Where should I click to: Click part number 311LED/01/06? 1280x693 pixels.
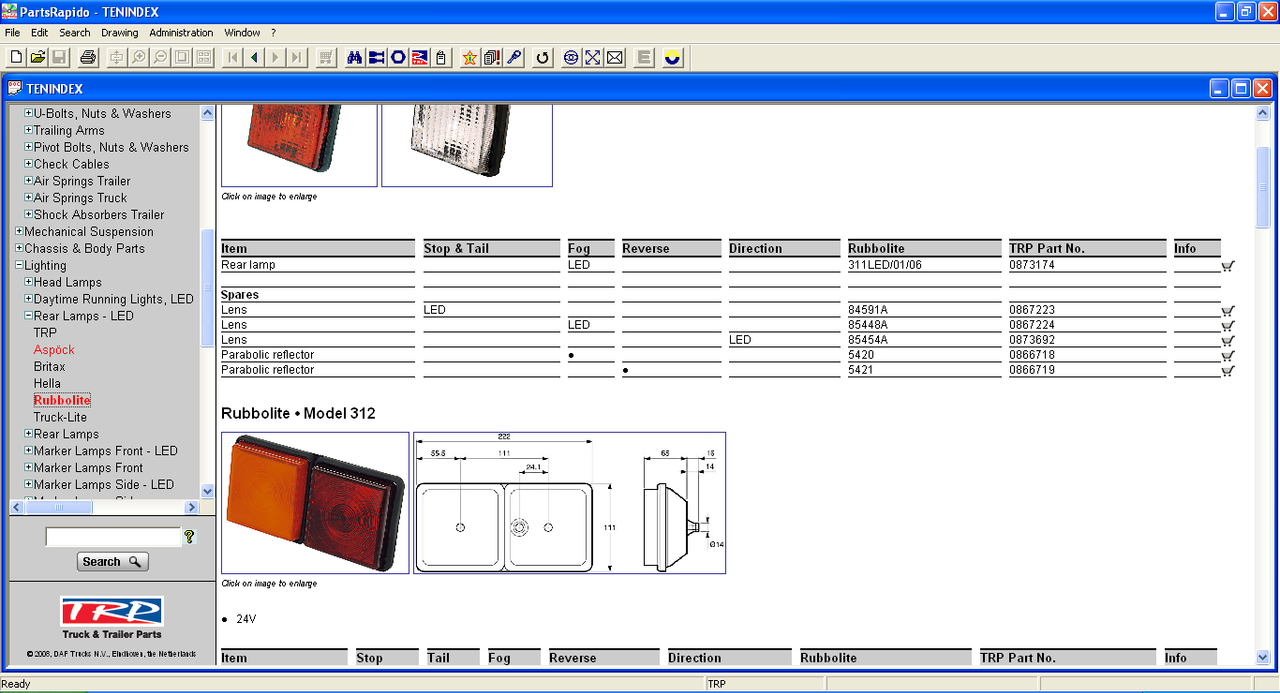885,265
